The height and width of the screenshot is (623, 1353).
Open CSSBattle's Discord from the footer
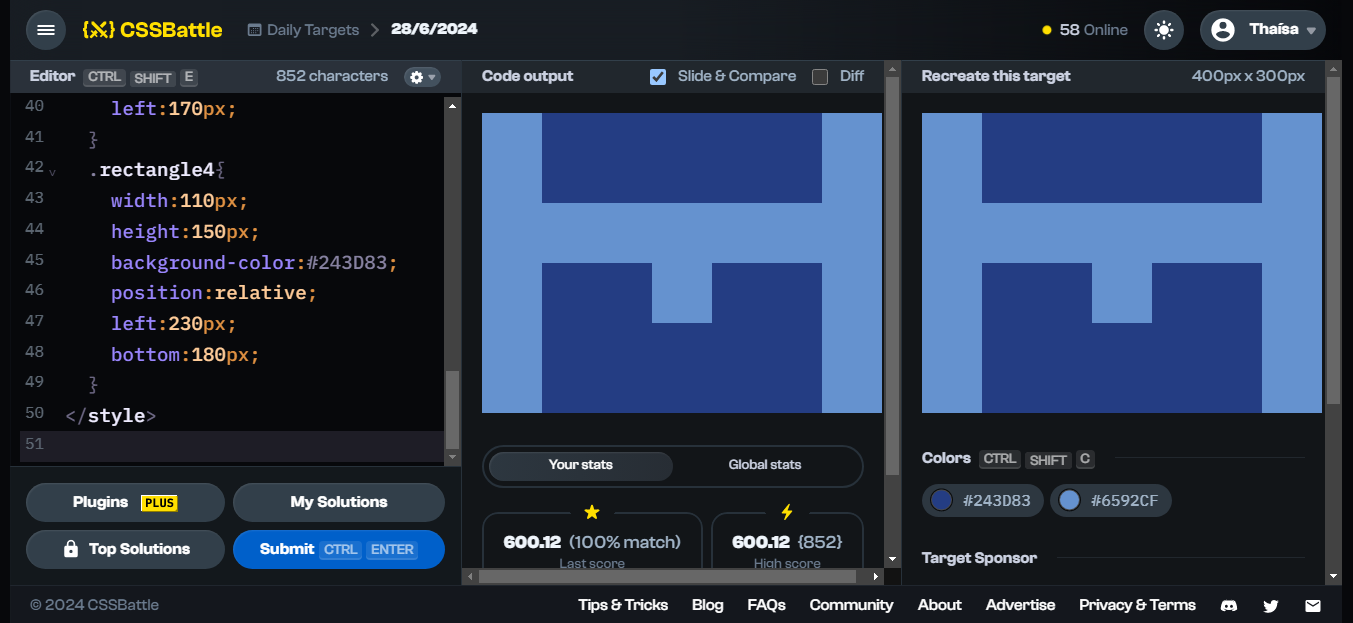pos(1228,605)
